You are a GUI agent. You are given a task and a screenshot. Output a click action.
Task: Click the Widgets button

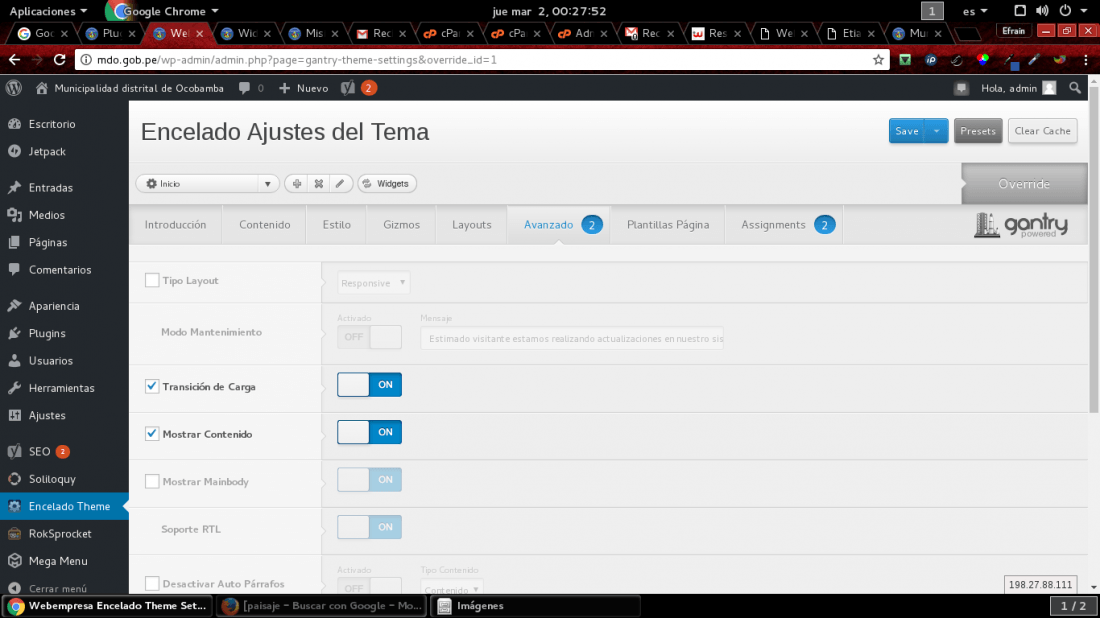pos(387,184)
